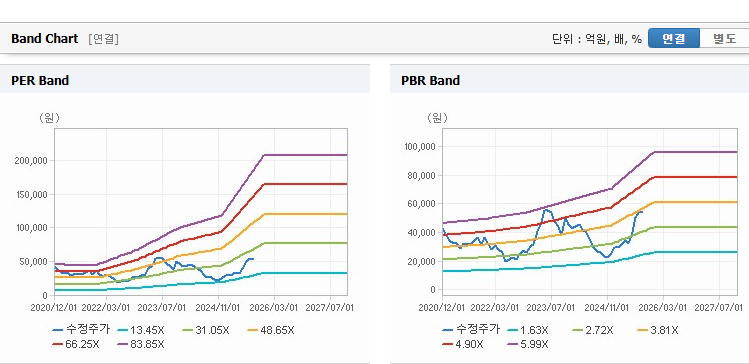This screenshot has width=749, height=364.
Task: Click the 150,000 axis label in PER chart
Action: [31, 194]
